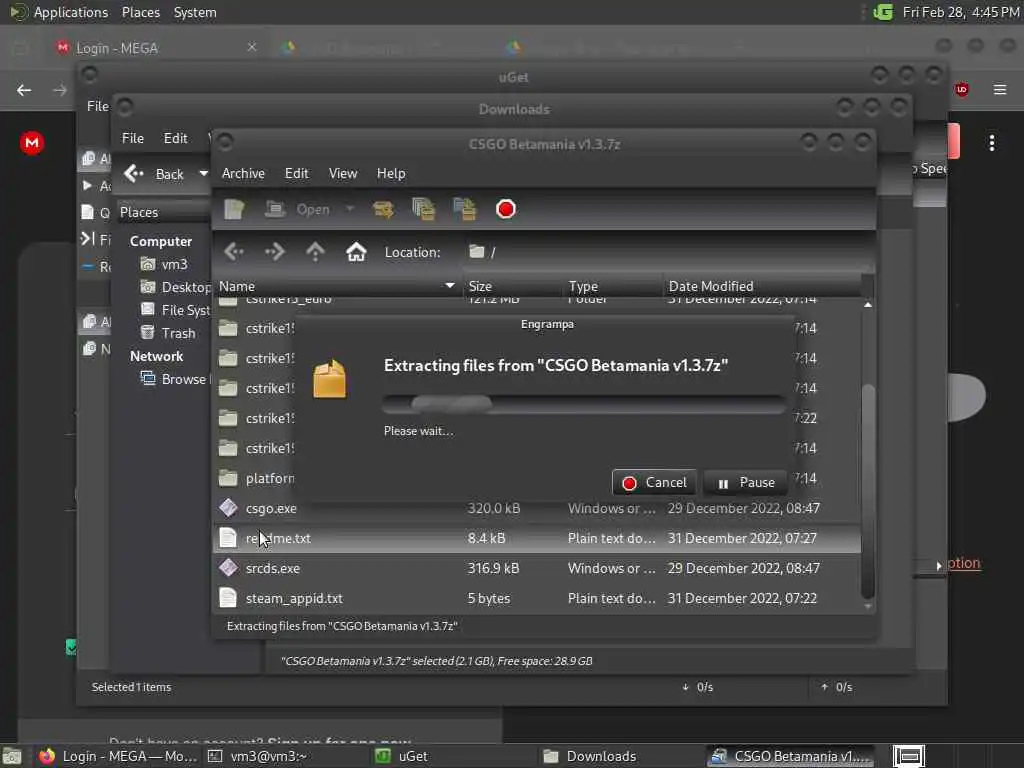Click the uGet tray icon in top panel
This screenshot has height=768, width=1024.
coord(883,12)
